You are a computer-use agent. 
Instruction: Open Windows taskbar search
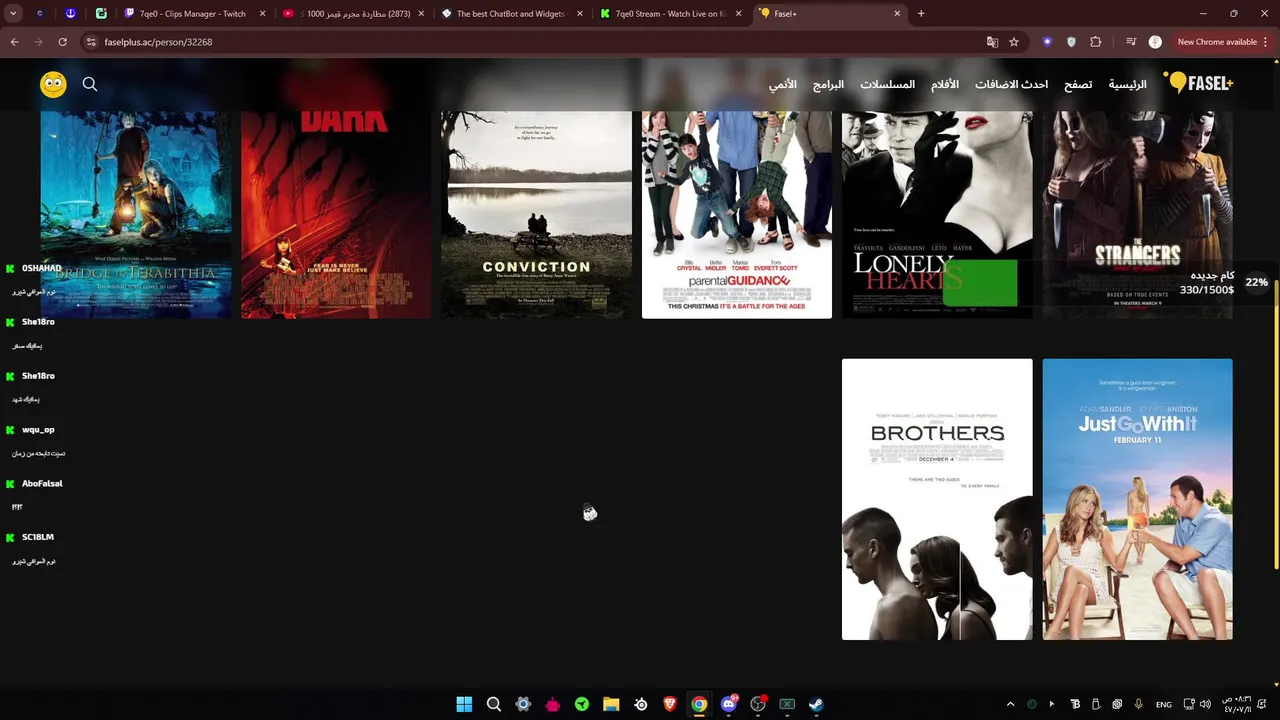click(x=494, y=704)
